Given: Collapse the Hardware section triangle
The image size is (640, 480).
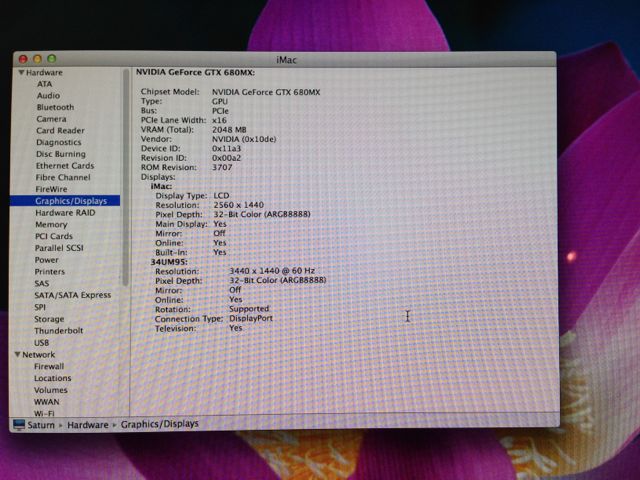Looking at the screenshot, I should point(21,72).
